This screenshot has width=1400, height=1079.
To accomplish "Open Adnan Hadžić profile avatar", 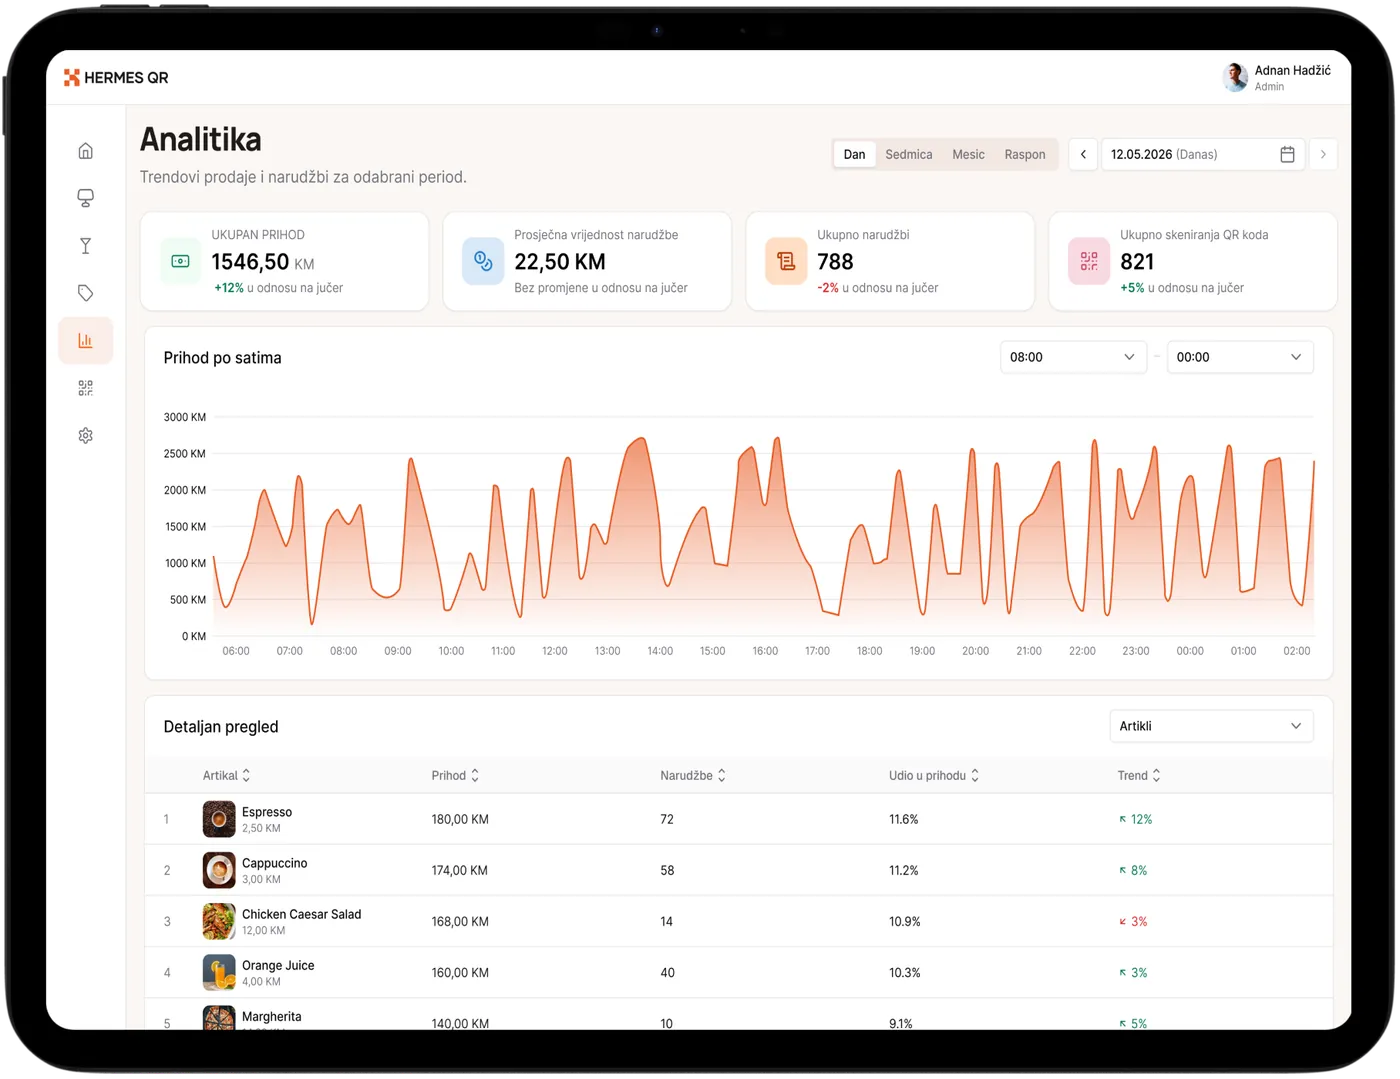I will point(1236,77).
